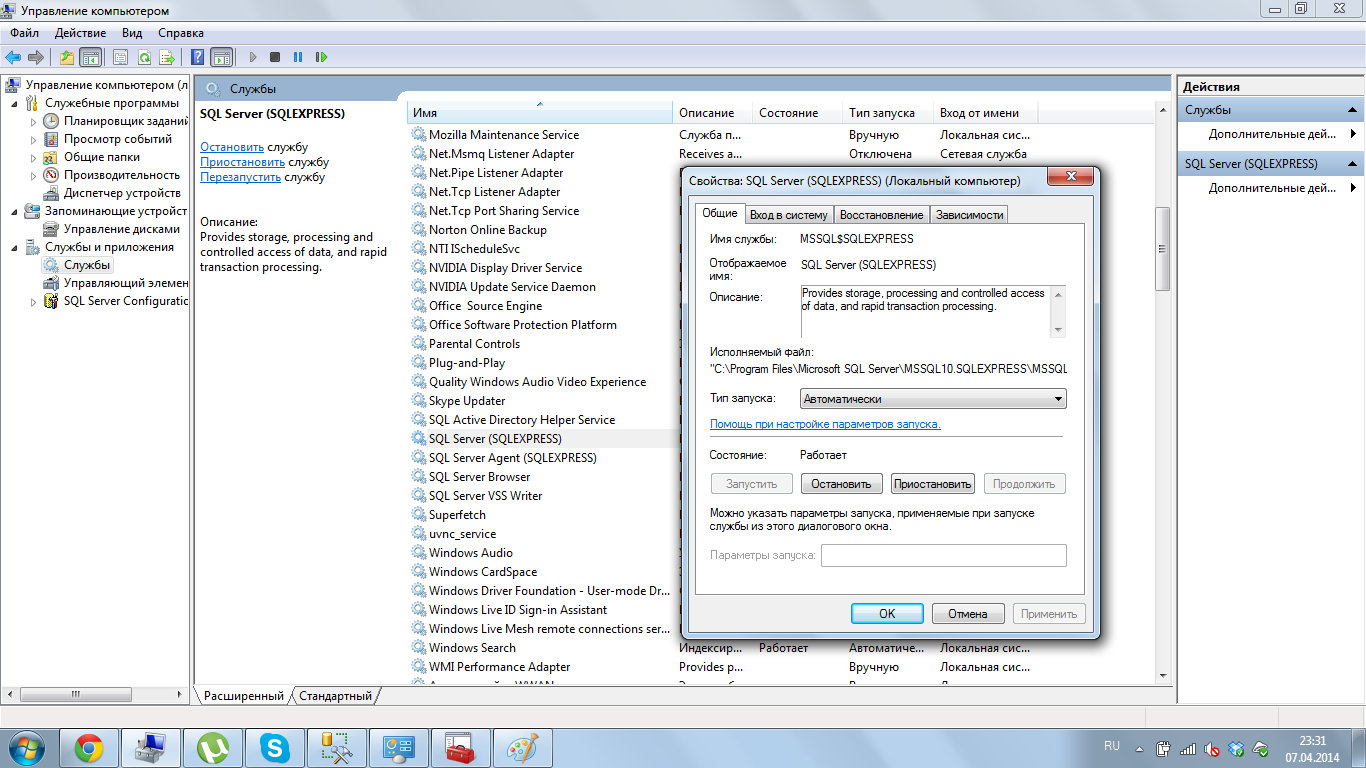Click the Параметры запуска input field

tap(944, 555)
